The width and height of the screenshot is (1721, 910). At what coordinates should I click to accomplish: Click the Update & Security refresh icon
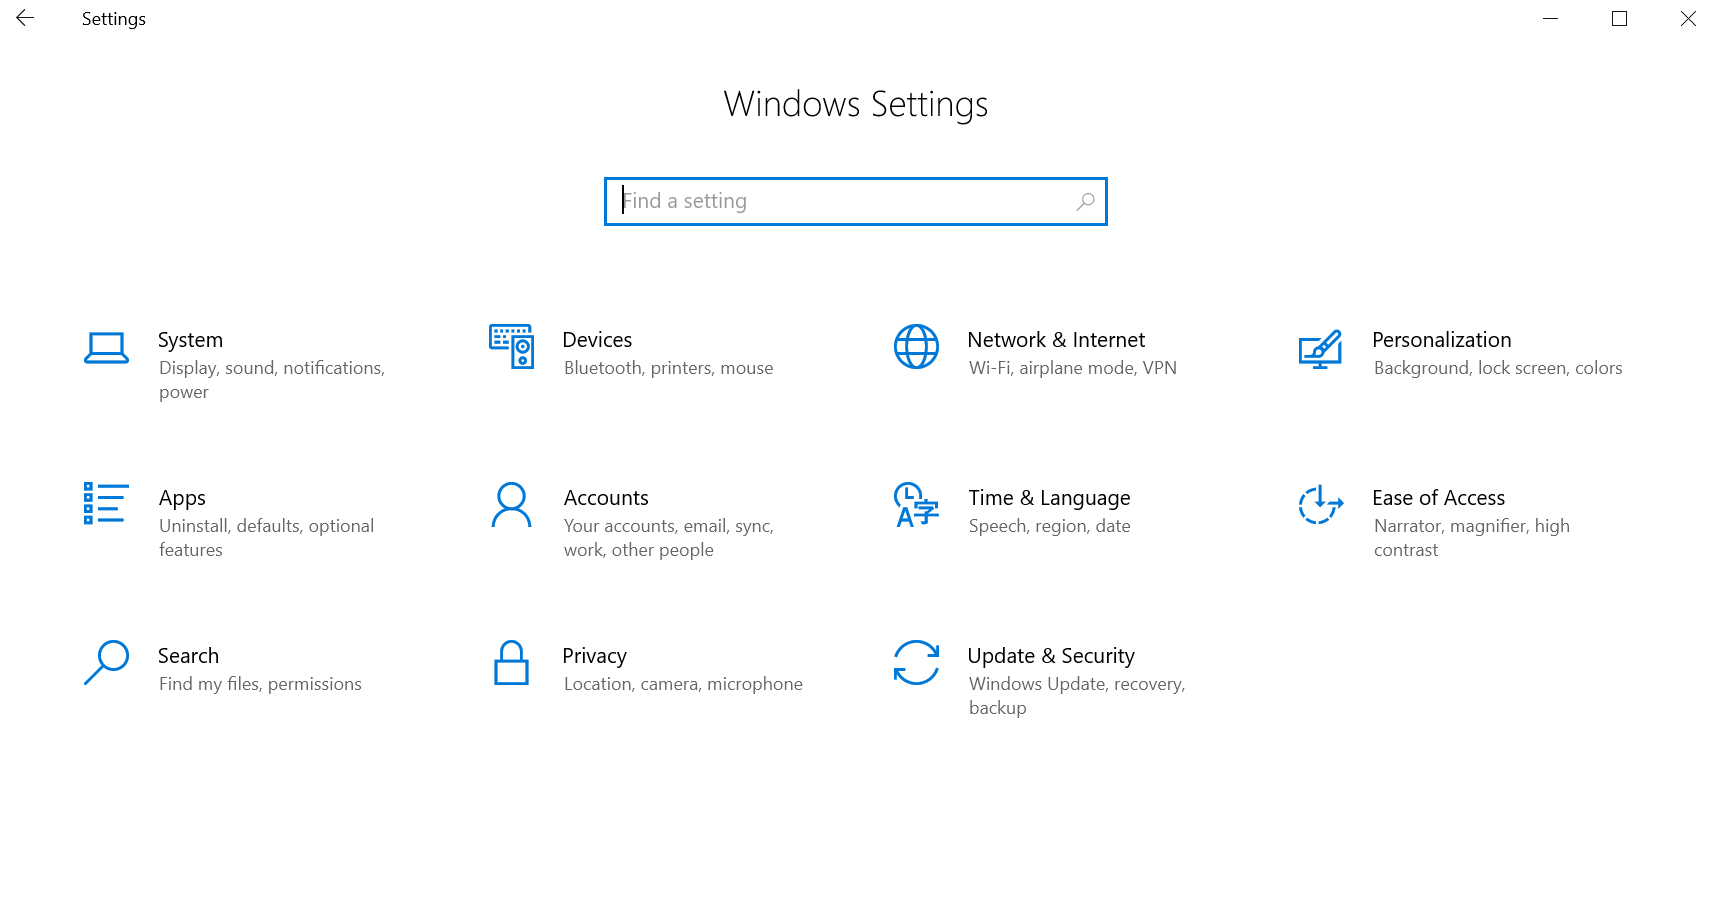click(x=916, y=662)
